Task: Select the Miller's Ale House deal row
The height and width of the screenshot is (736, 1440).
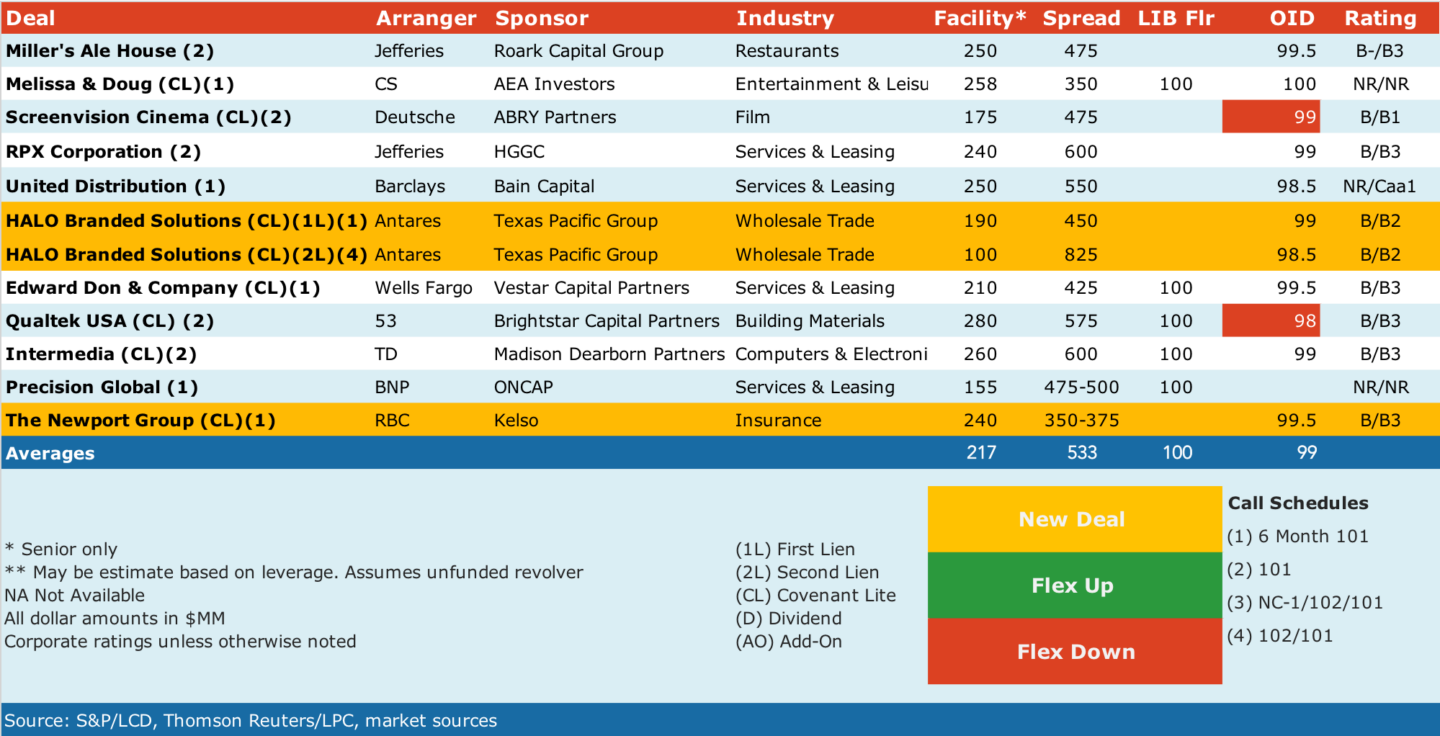Action: pos(720,51)
